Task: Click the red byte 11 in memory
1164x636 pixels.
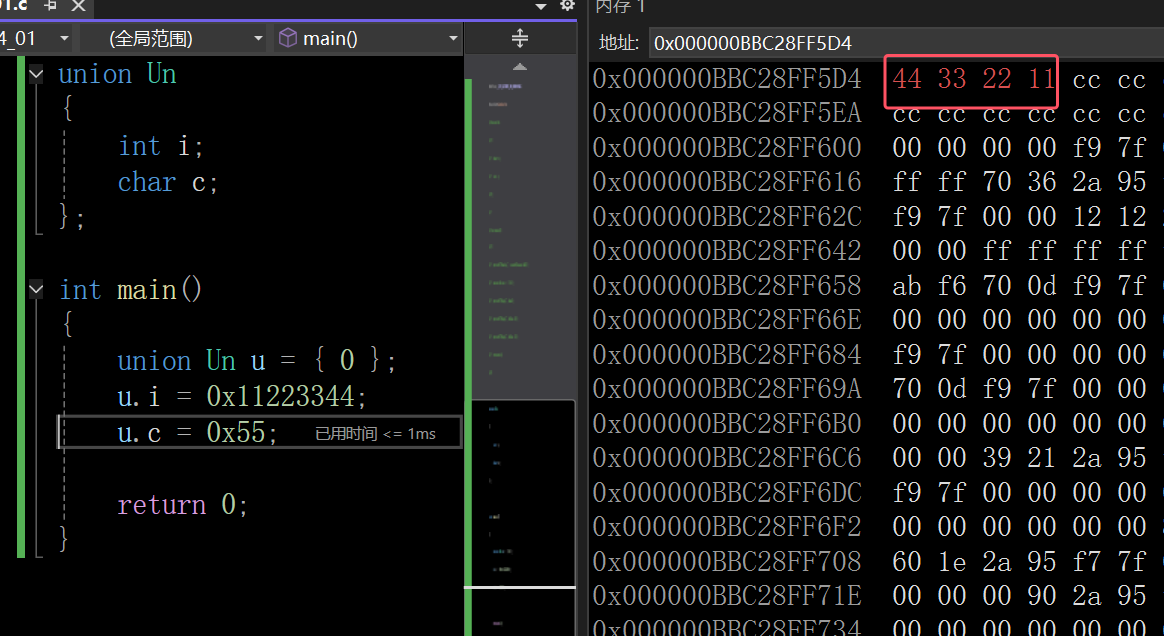Action: (1042, 79)
